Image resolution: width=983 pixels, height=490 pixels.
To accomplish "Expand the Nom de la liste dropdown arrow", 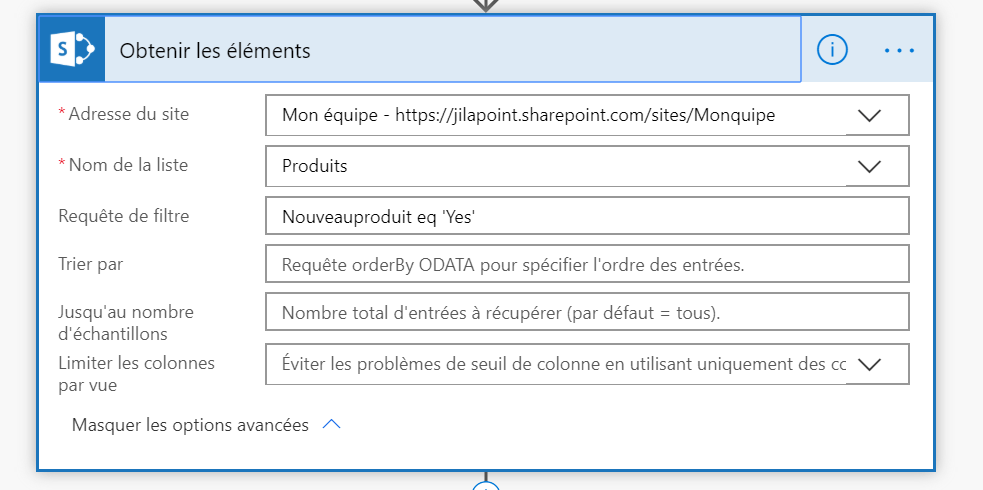I will (x=869, y=166).
